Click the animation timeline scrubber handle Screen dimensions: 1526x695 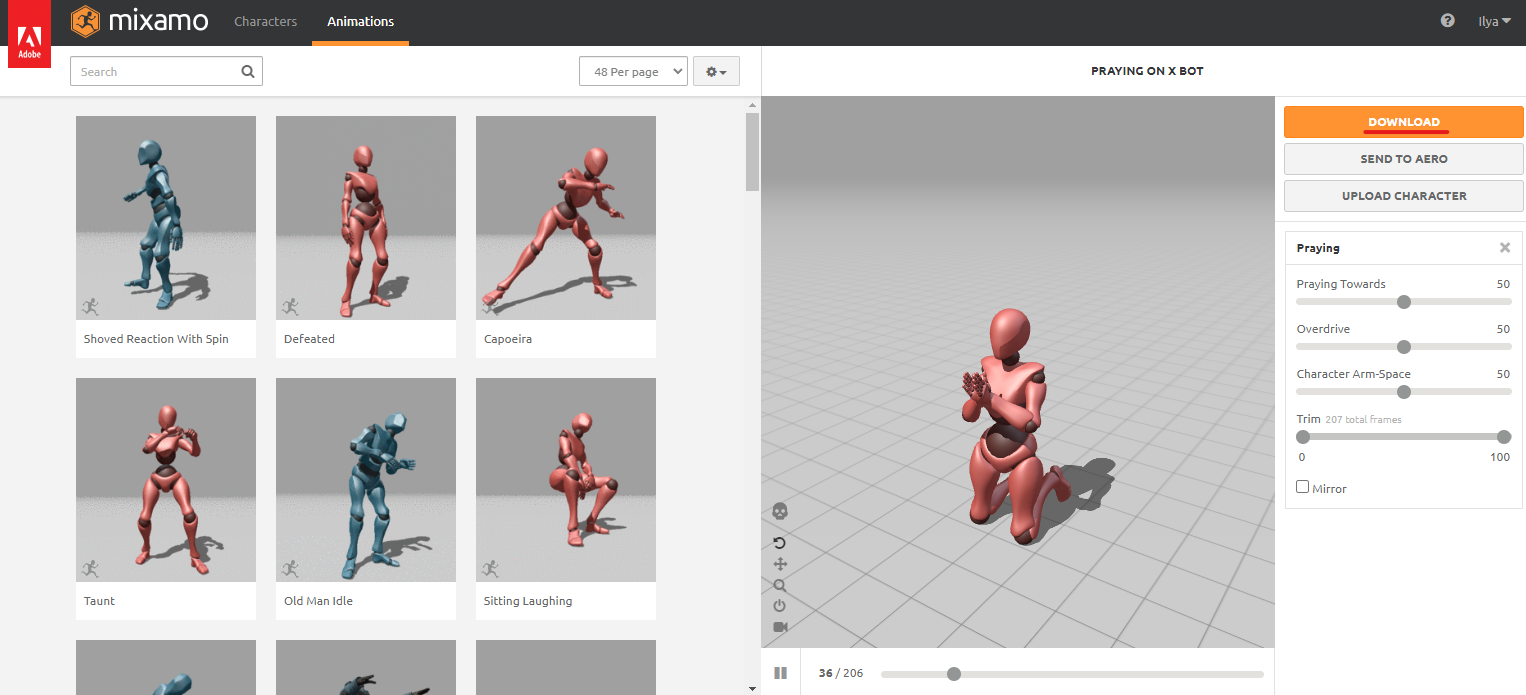tap(954, 674)
